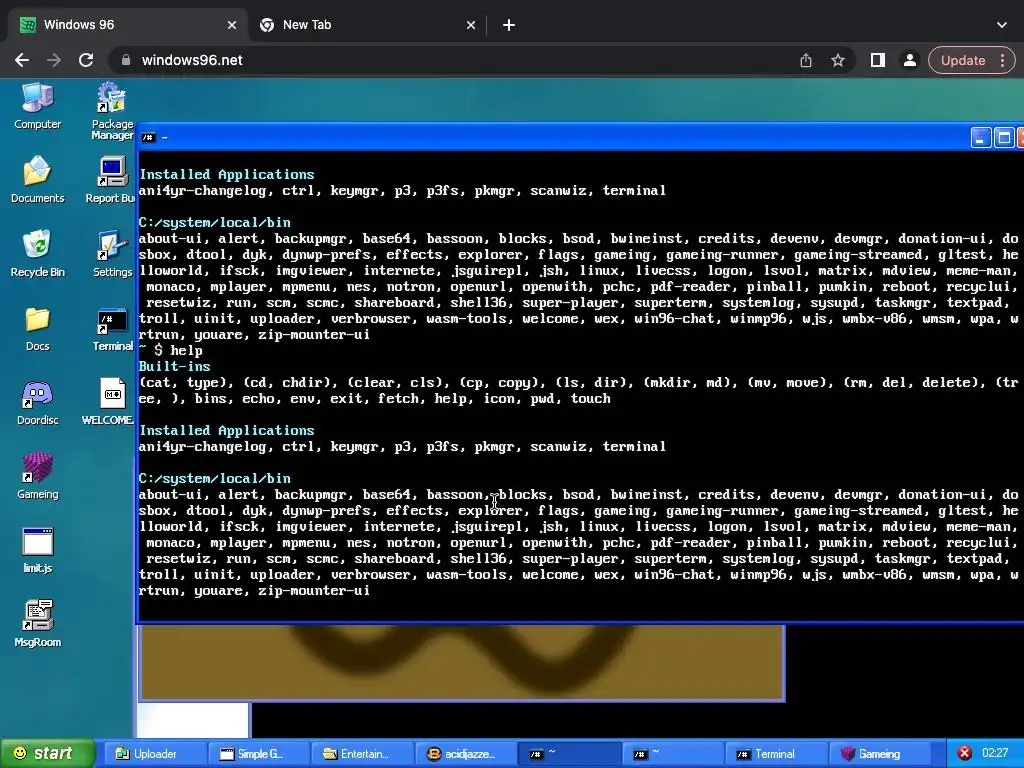Screen dimensions: 1024x768
Task: Open the Chrome three-dot menu
Action: pos(1002,60)
